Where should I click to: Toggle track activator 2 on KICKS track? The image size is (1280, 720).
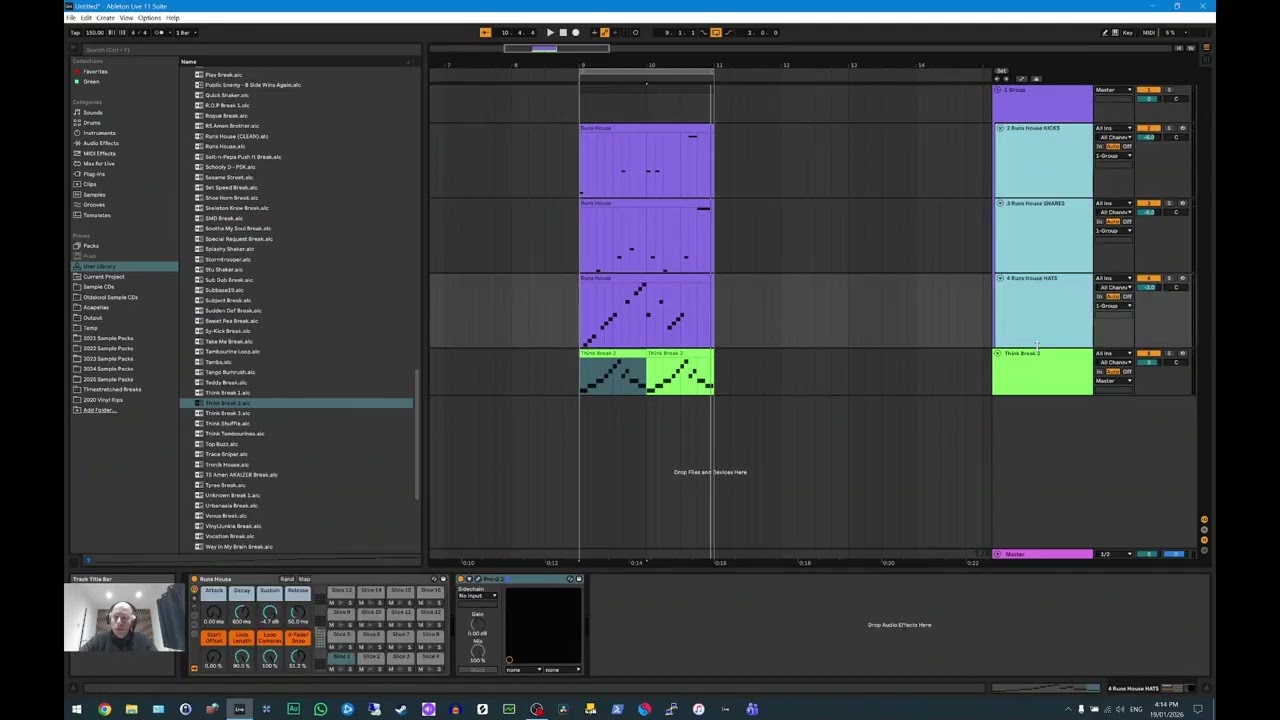1147,128
